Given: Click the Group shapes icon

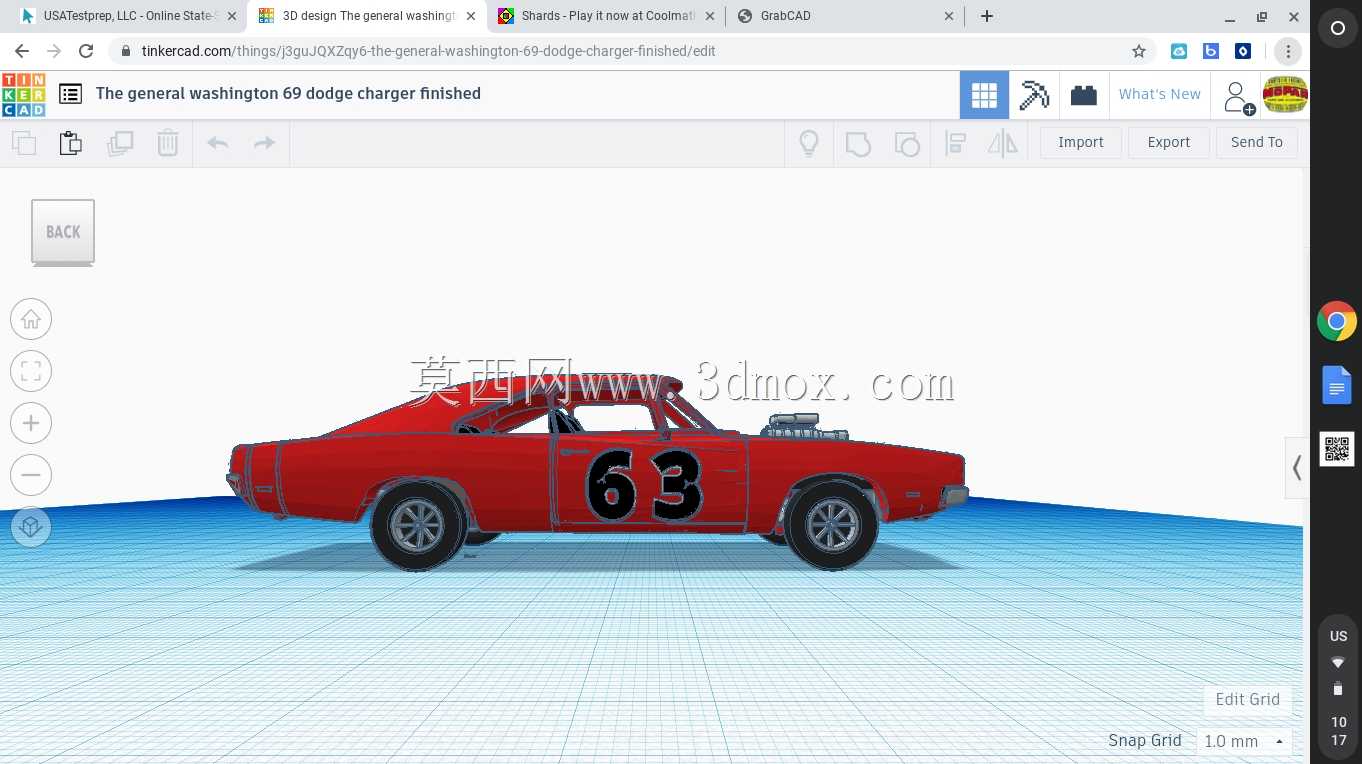Looking at the screenshot, I should point(858,144).
